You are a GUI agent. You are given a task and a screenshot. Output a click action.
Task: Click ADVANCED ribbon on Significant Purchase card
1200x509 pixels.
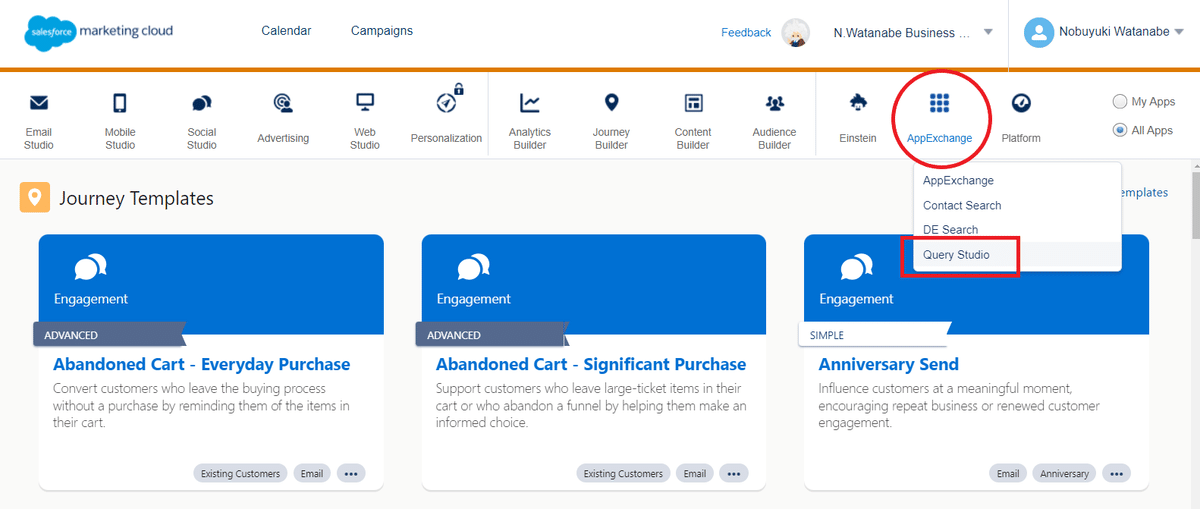tap(491, 335)
